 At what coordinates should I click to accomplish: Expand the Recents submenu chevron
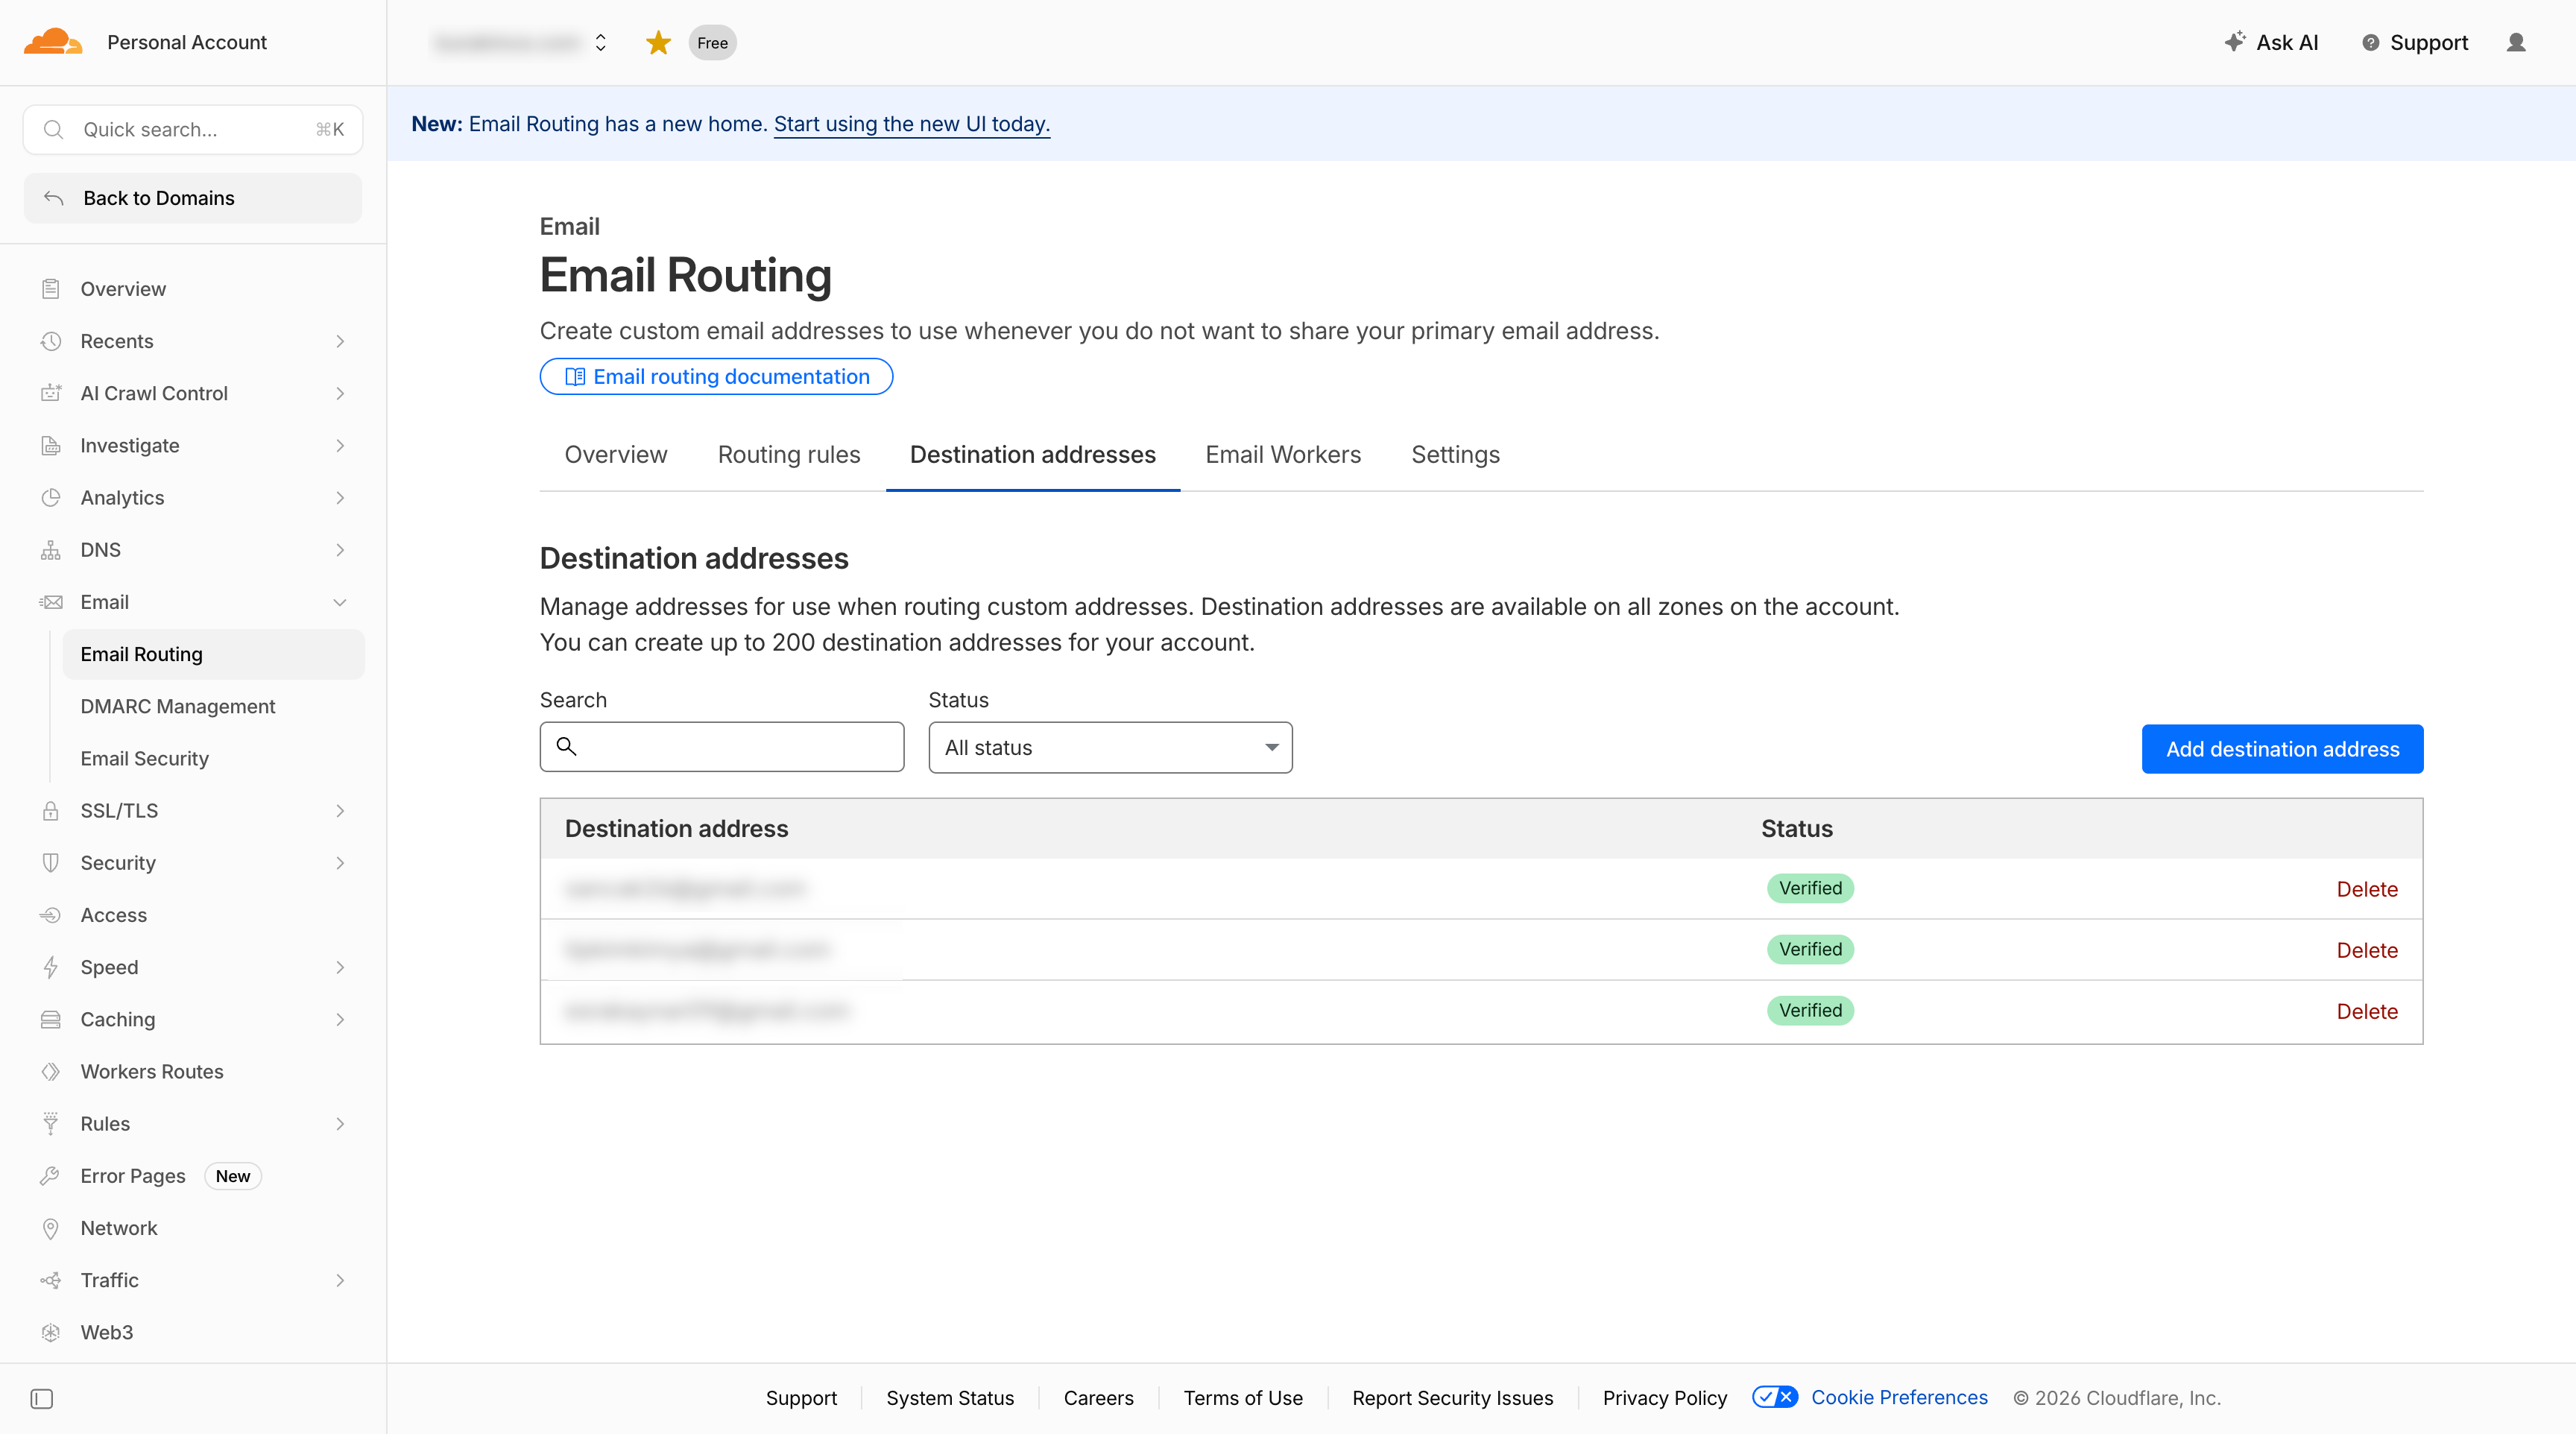tap(340, 341)
